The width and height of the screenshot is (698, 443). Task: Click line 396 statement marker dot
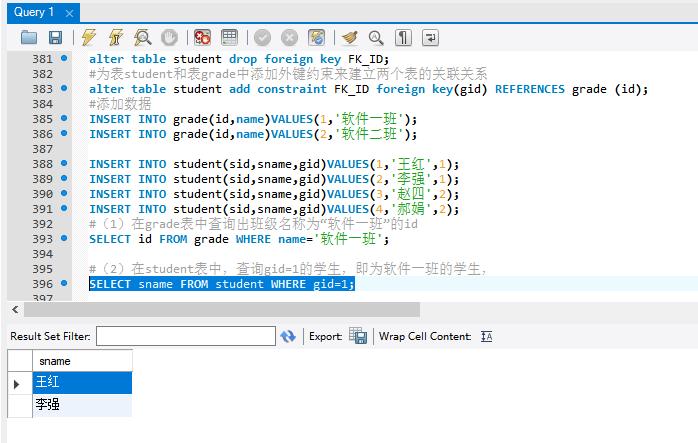tap(64, 283)
